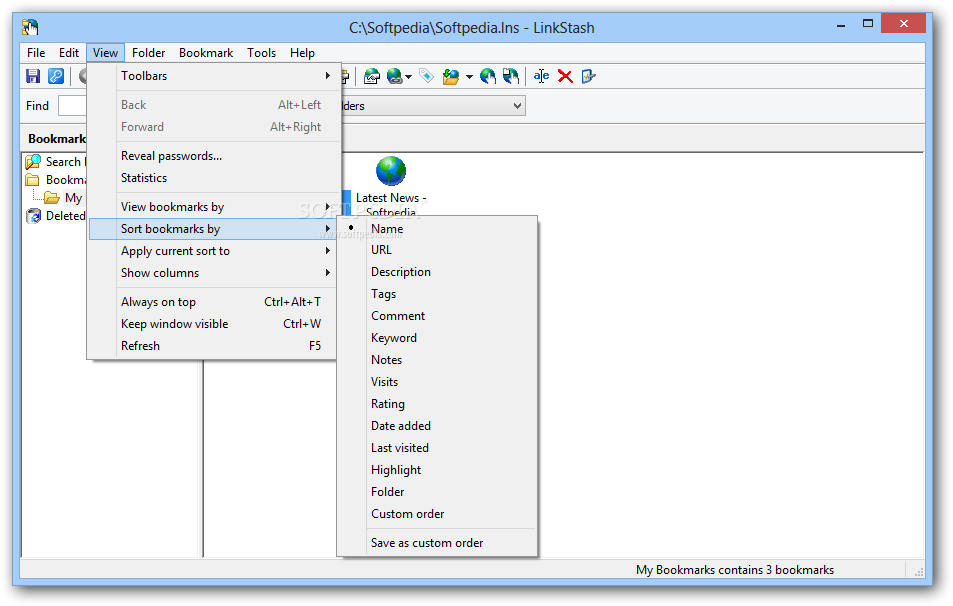The width and height of the screenshot is (953, 606).
Task: Open the Tools menu
Action: [x=261, y=53]
